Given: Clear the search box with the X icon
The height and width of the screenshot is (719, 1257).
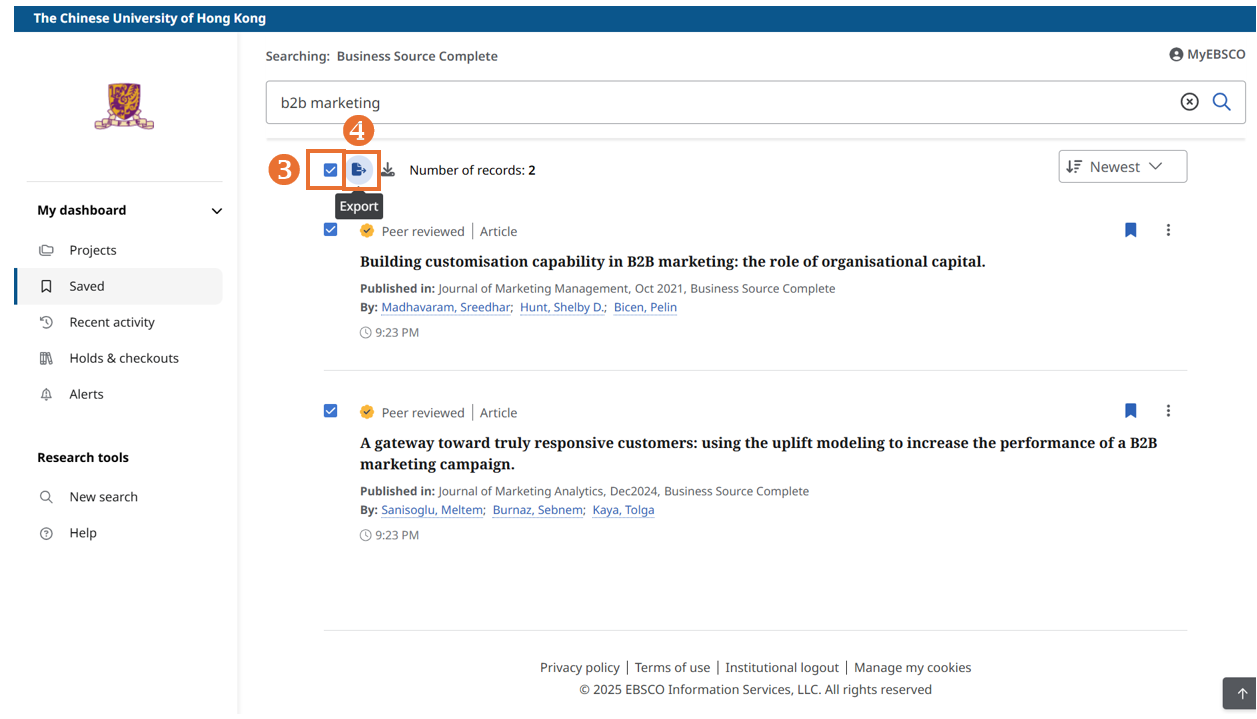Looking at the screenshot, I should pyautogui.click(x=1189, y=102).
